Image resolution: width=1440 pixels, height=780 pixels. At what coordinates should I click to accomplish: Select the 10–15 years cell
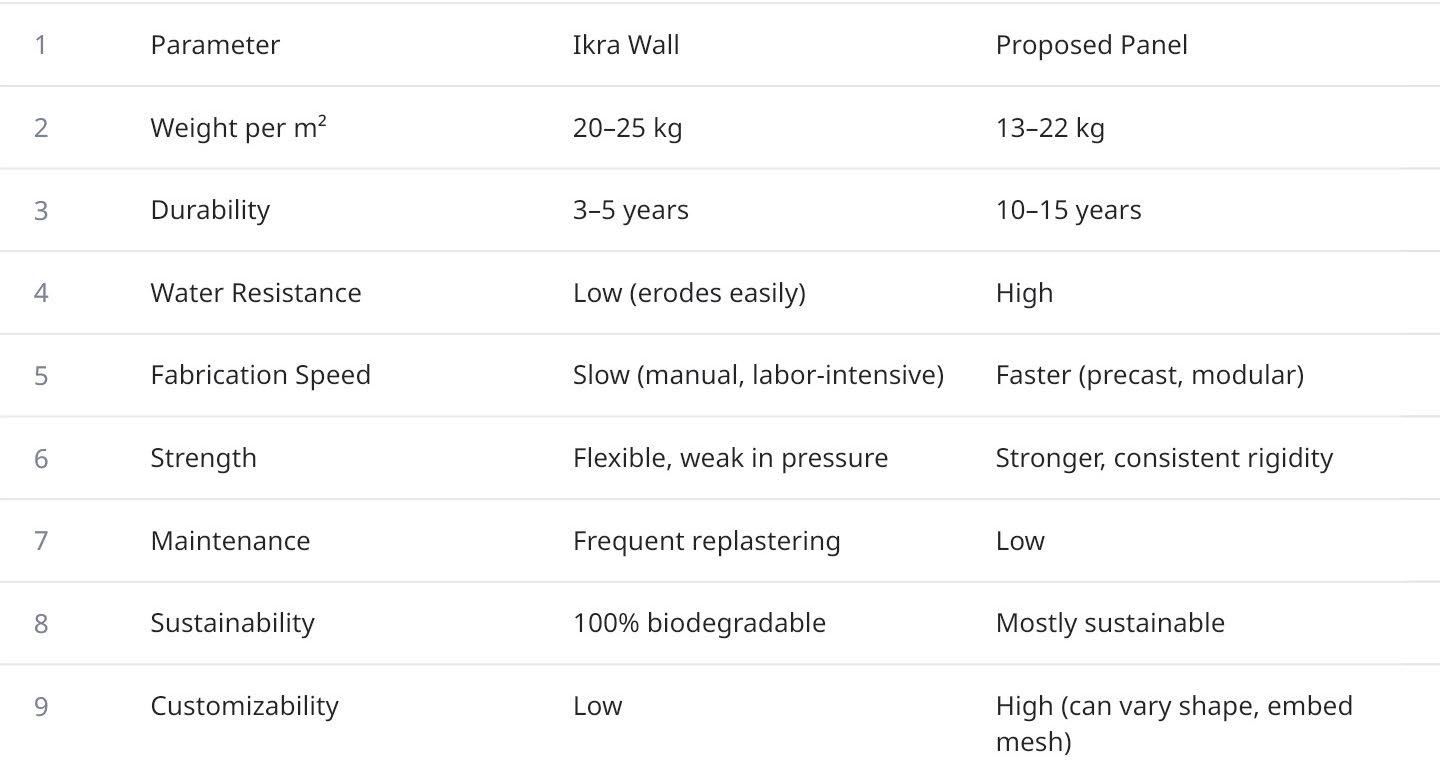1068,210
